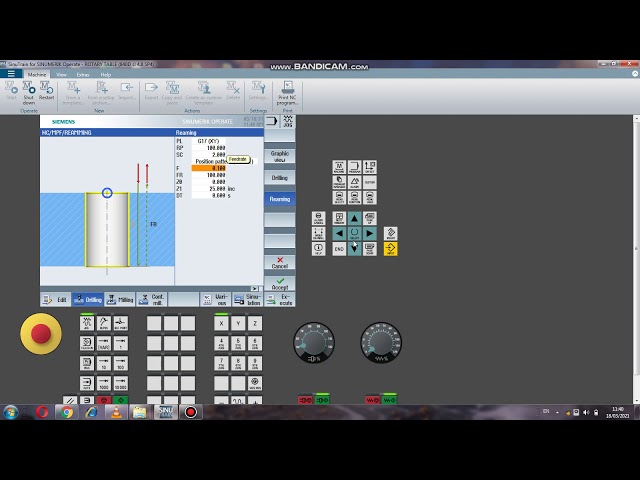Open the Execute horizontal softkey
The width and height of the screenshot is (640, 480).
[280, 300]
